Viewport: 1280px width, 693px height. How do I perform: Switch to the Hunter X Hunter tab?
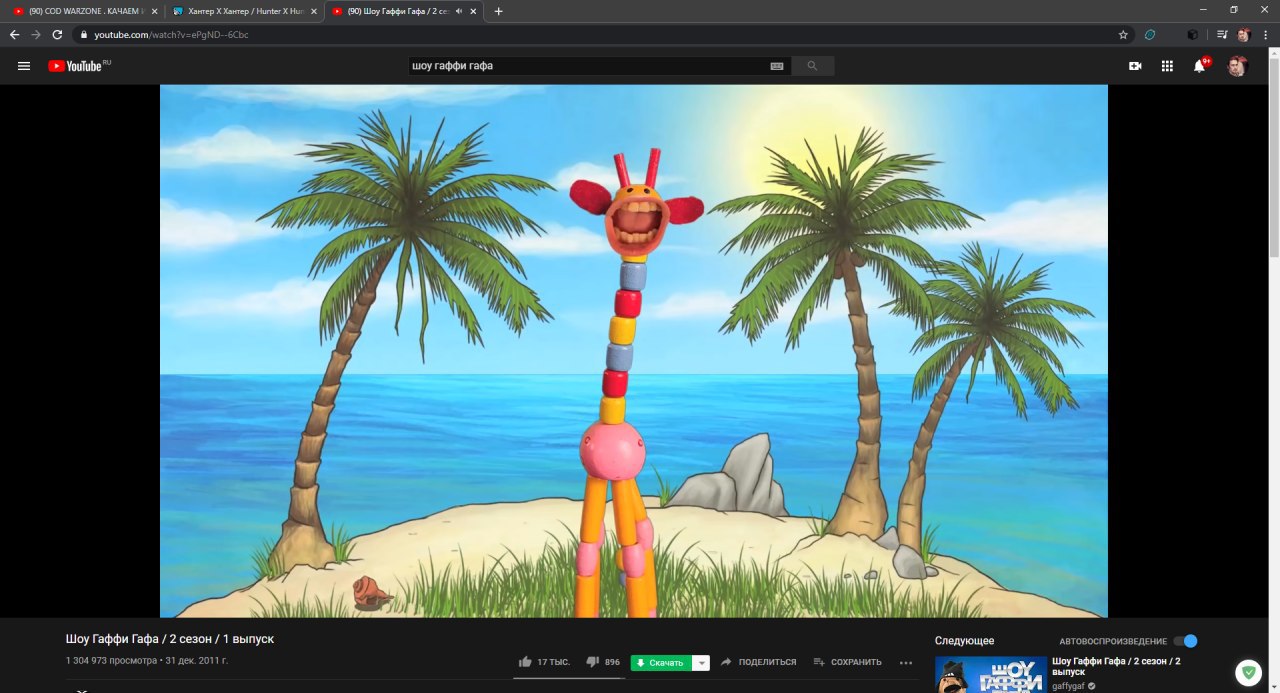coord(243,11)
